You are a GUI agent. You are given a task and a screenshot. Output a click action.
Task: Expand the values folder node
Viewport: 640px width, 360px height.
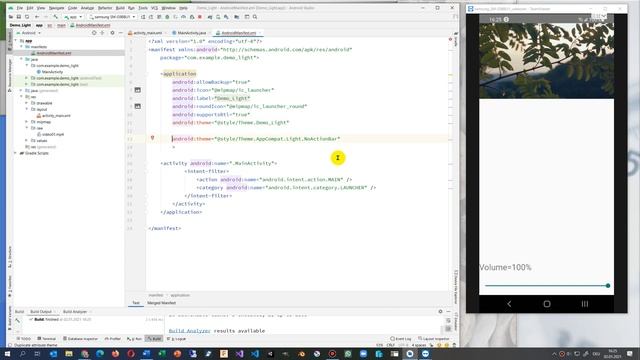tap(27, 140)
